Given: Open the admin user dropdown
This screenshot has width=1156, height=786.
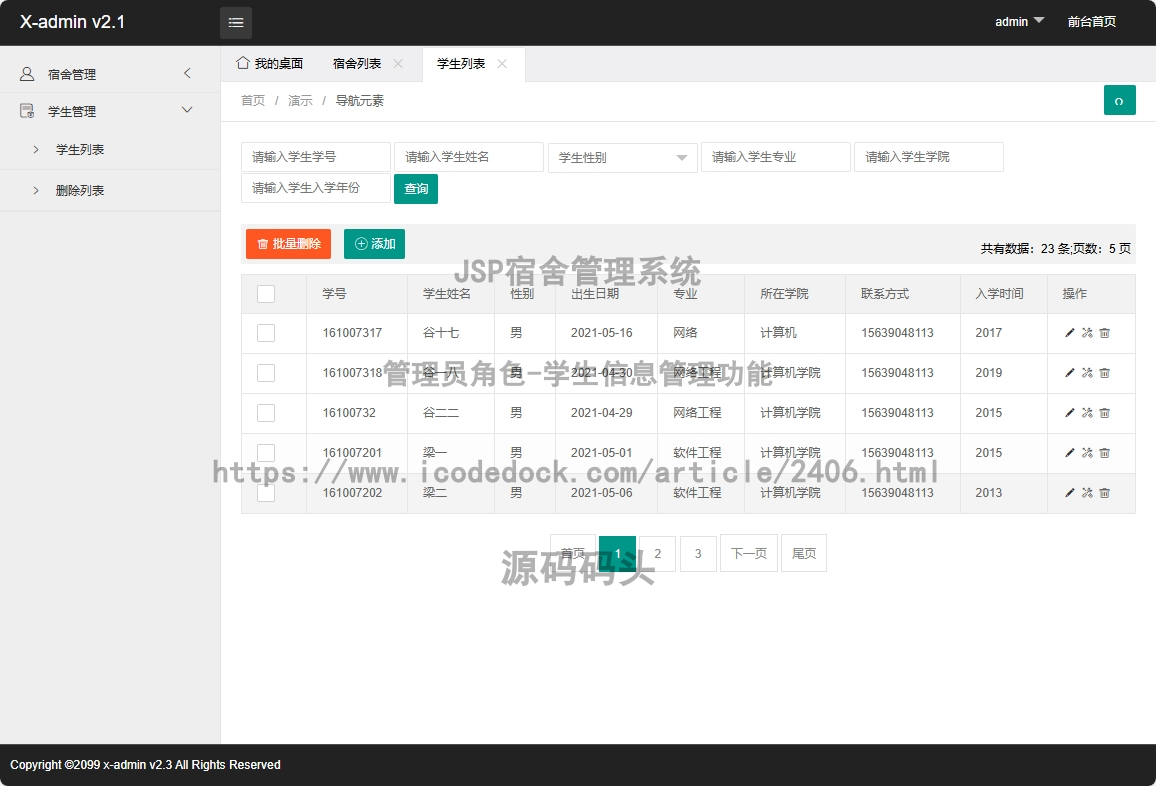Looking at the screenshot, I should 1020,21.
